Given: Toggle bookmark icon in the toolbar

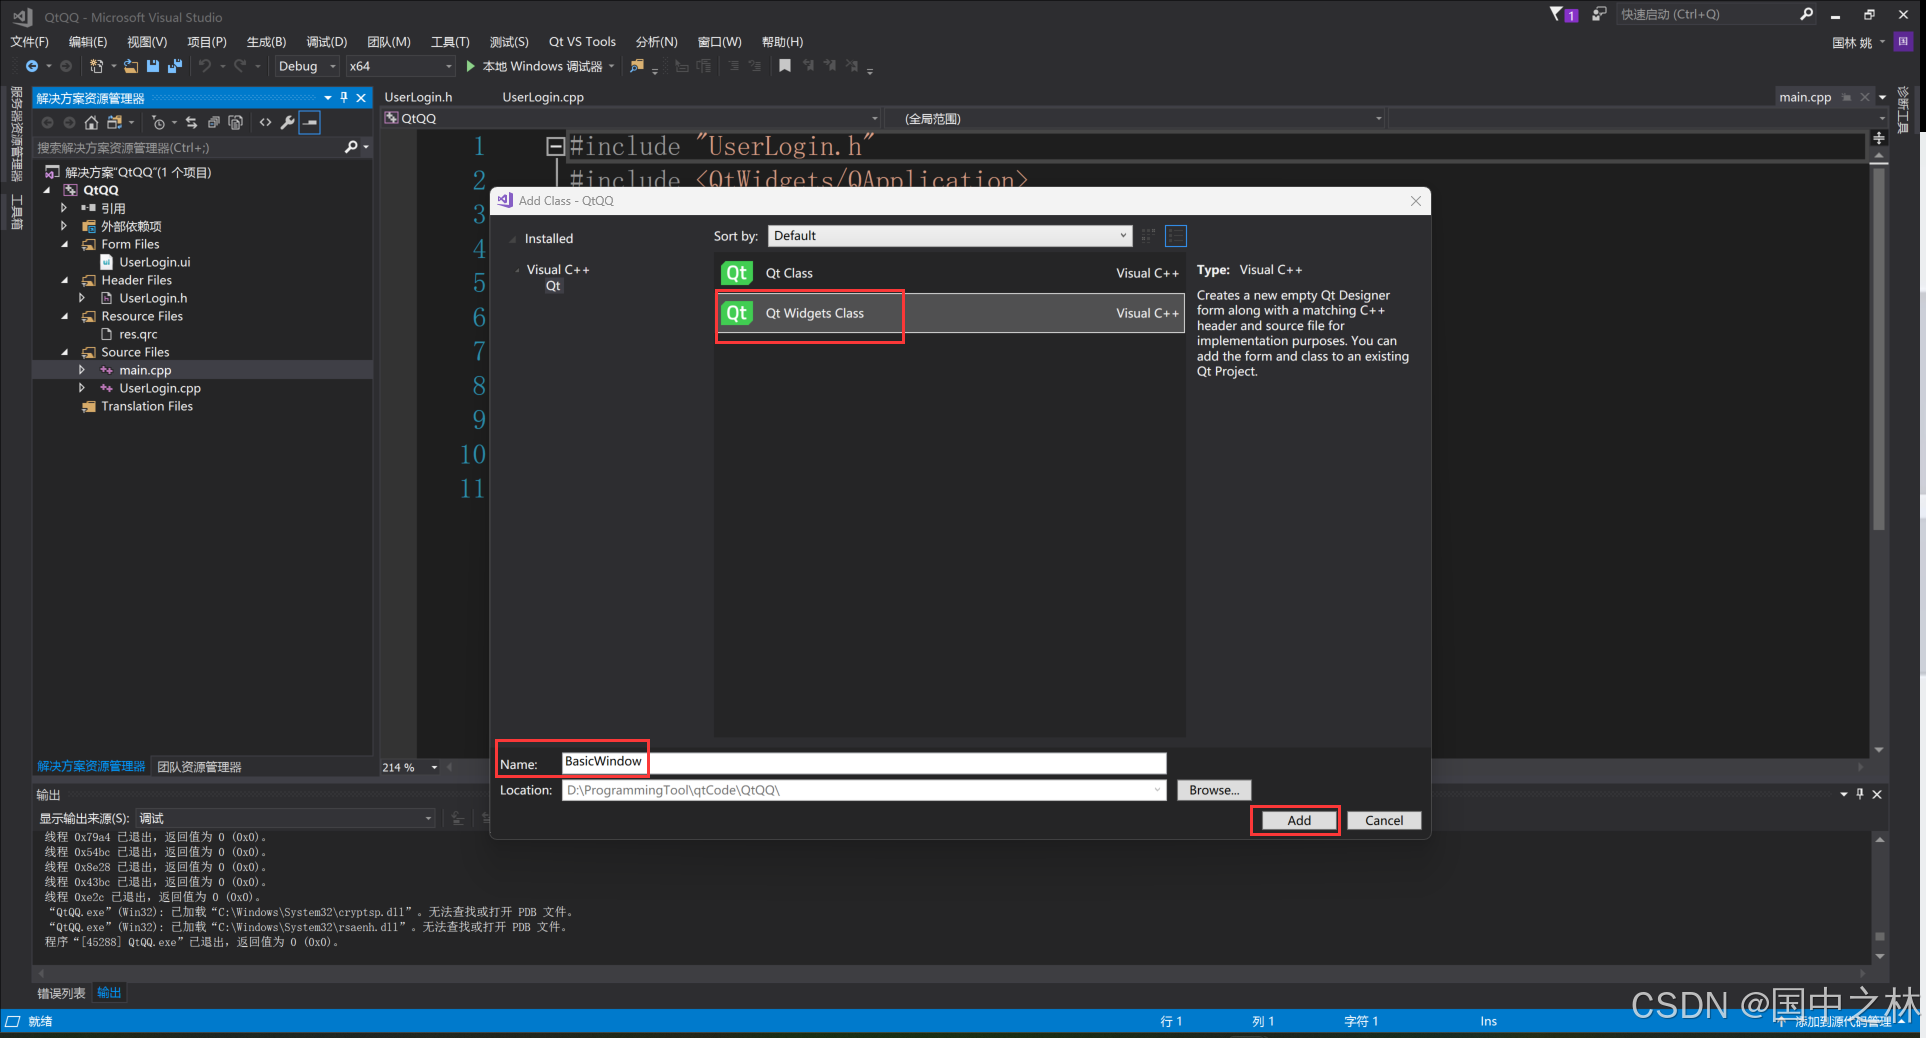Looking at the screenshot, I should 785,66.
